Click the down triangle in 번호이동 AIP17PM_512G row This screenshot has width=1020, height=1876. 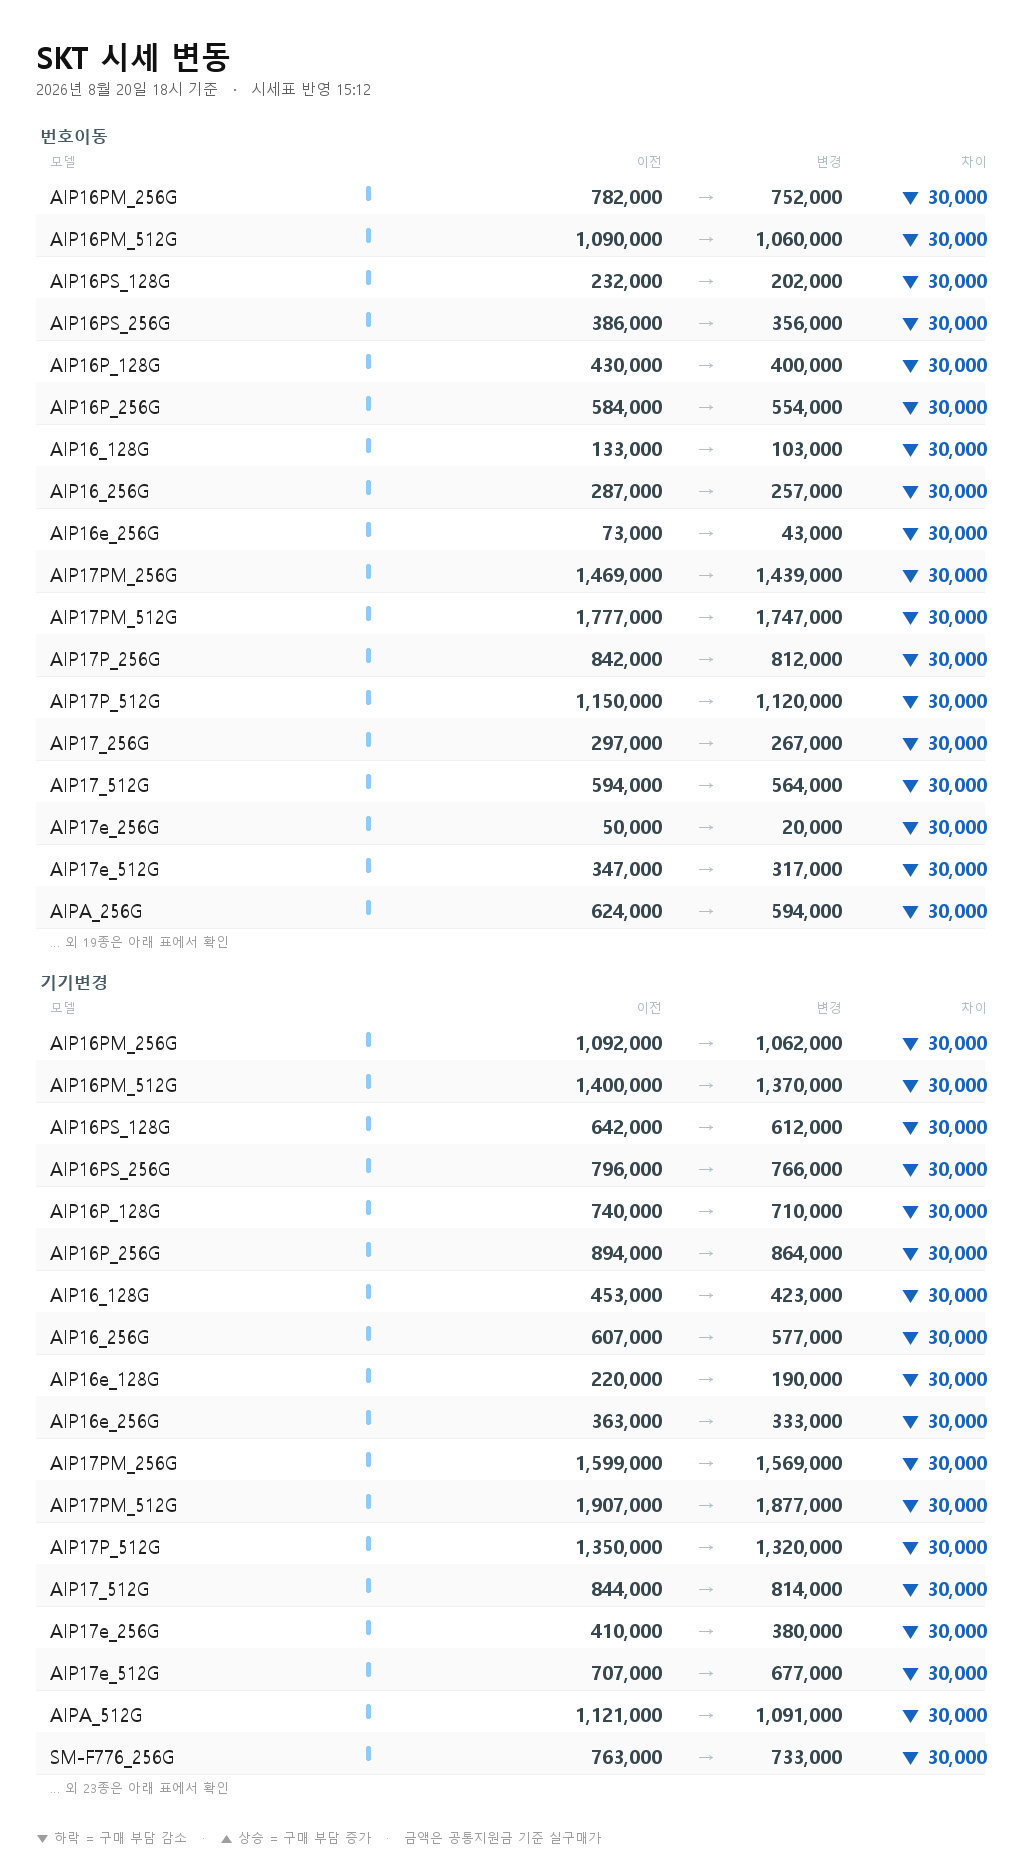[910, 618]
